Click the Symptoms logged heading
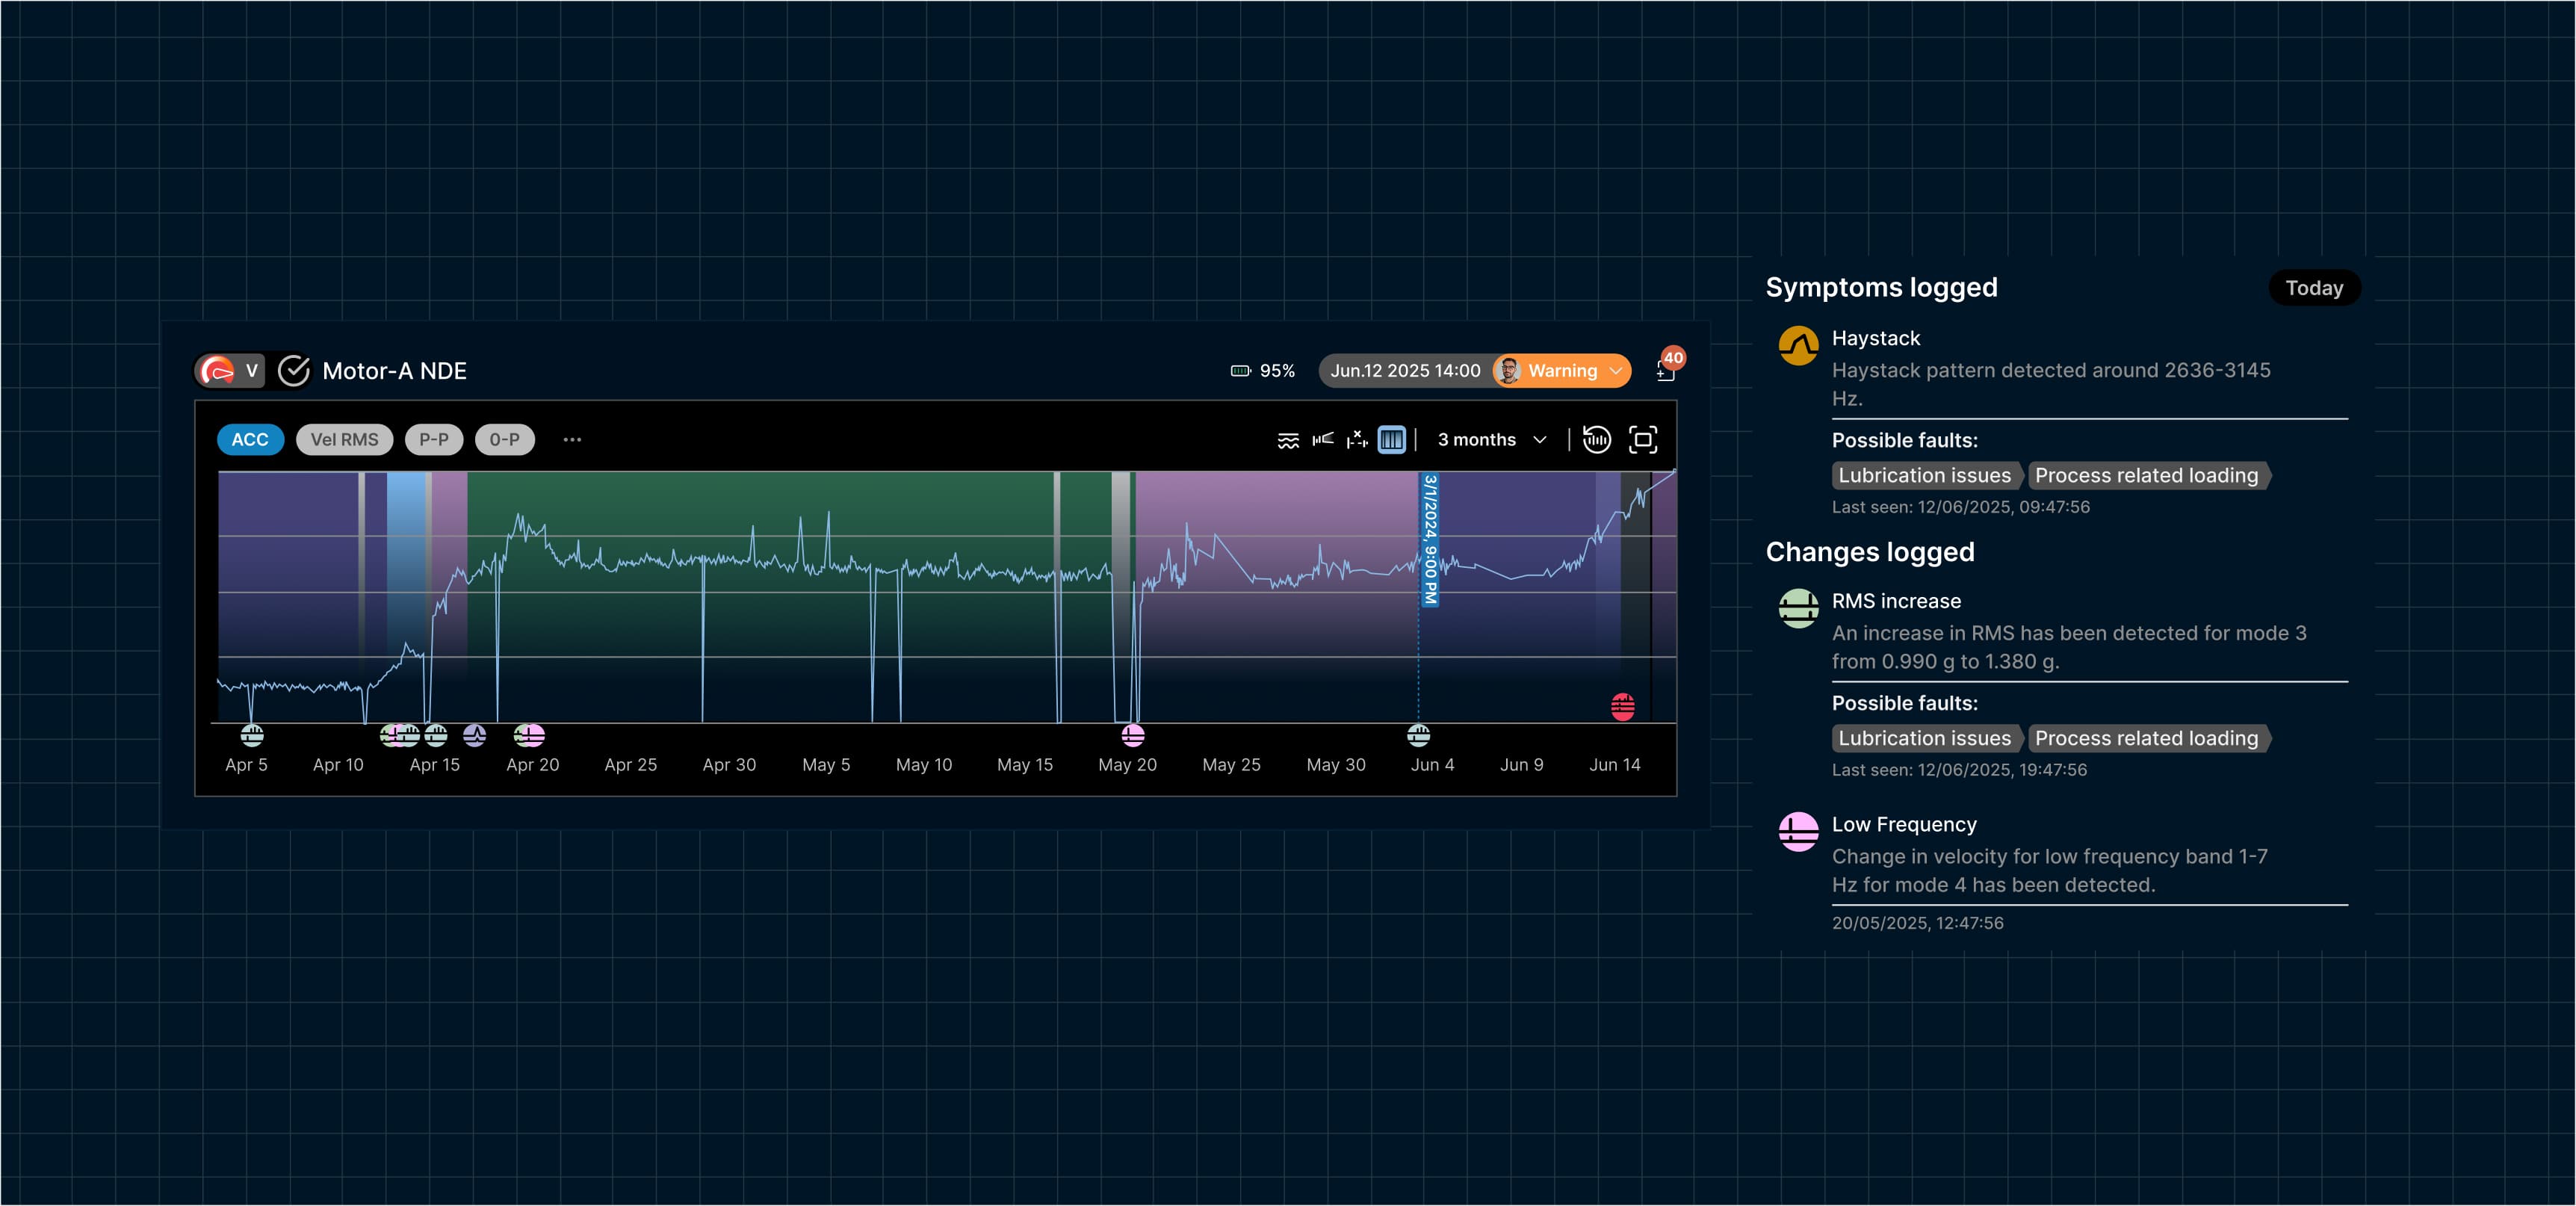Screen dimensions: 2576x1206 pyautogui.click(x=1881, y=288)
